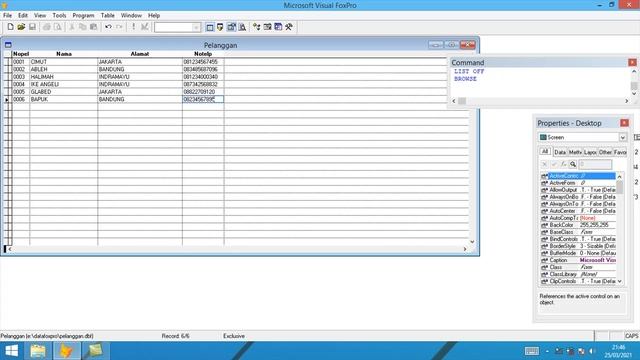This screenshot has width=640, height=360.
Task: Click the Toolbox (hammer) toolbar icon
Action: coord(289,27)
